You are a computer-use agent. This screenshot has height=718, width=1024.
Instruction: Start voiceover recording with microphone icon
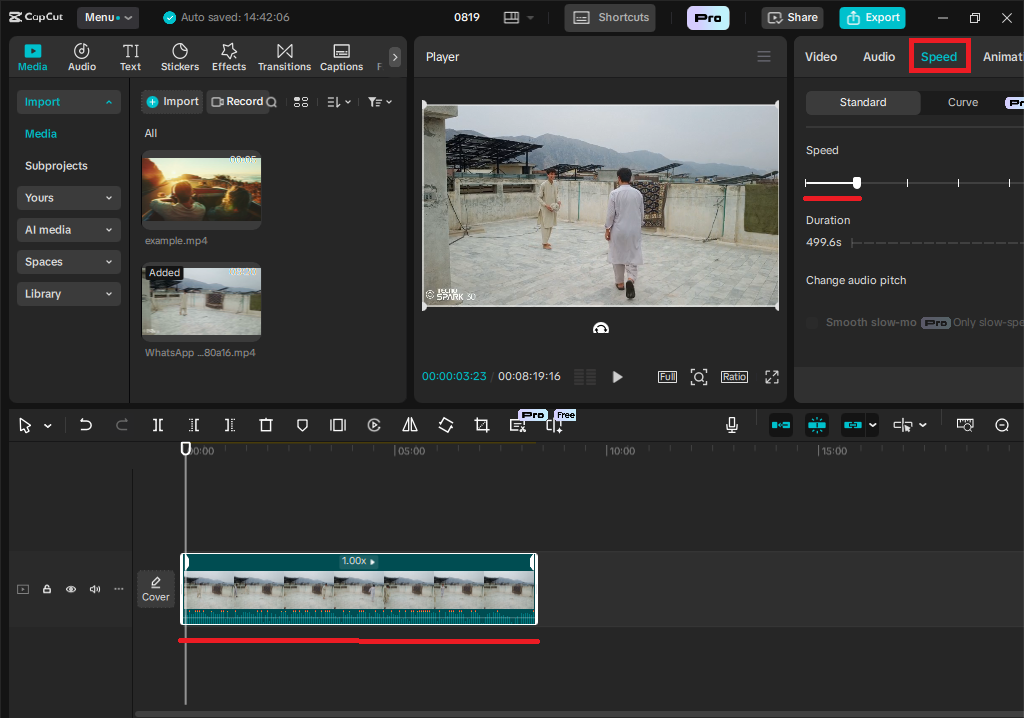tap(732, 425)
